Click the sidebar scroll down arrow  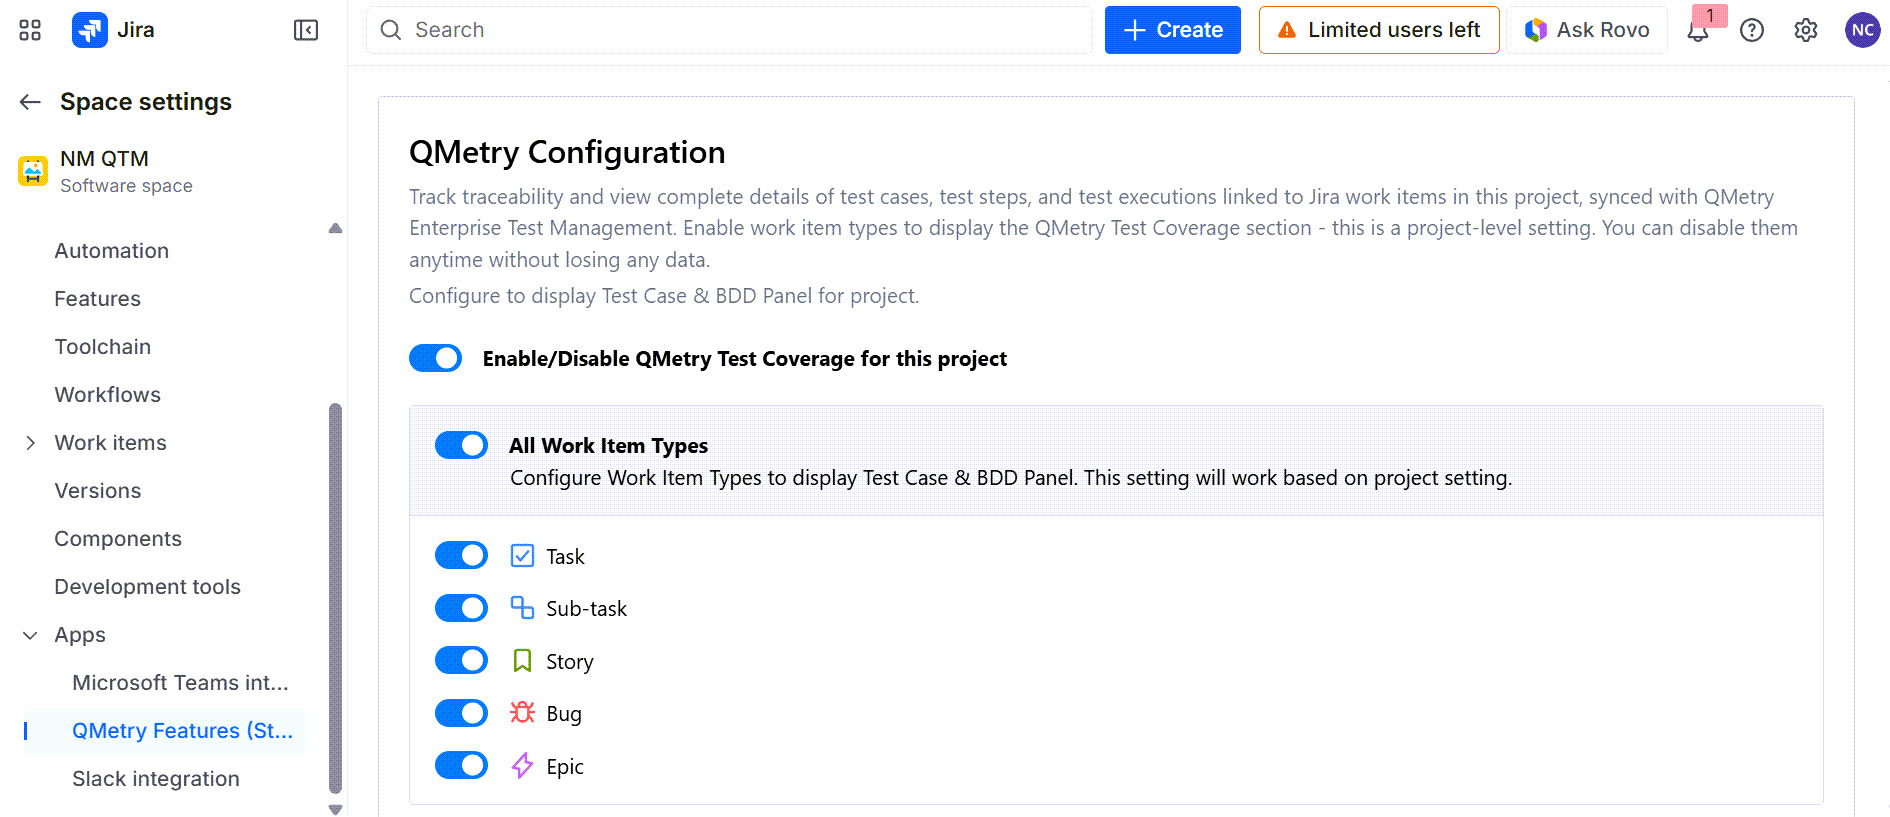click(x=335, y=809)
